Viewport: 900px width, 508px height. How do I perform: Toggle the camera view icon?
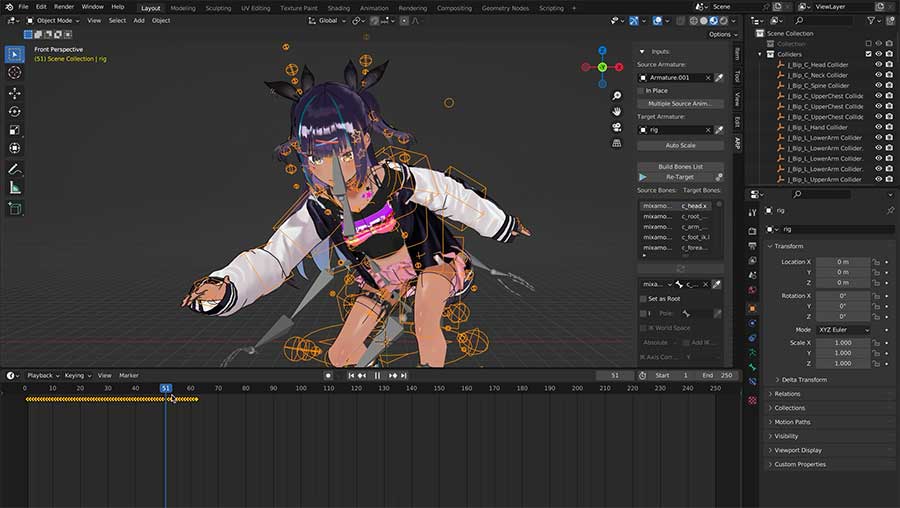[616, 127]
